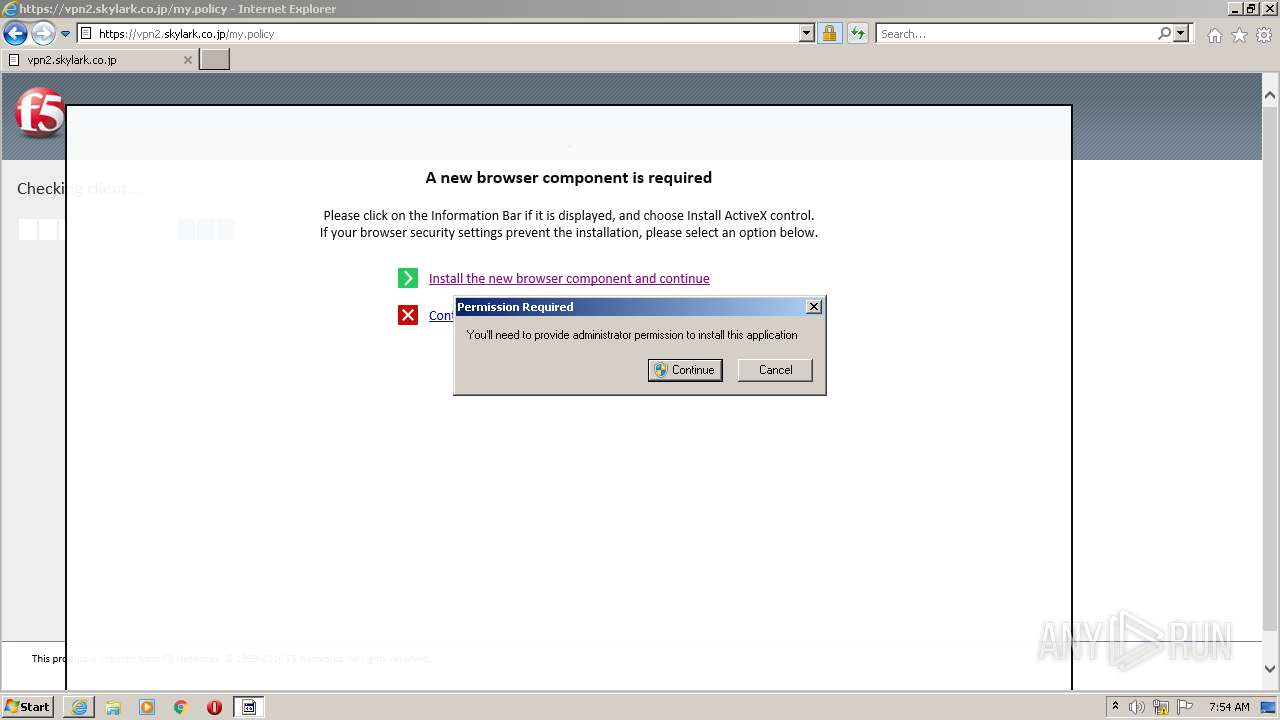This screenshot has height=720, width=1280.
Task: Click the page scrollbar down arrow
Action: click(x=1270, y=669)
